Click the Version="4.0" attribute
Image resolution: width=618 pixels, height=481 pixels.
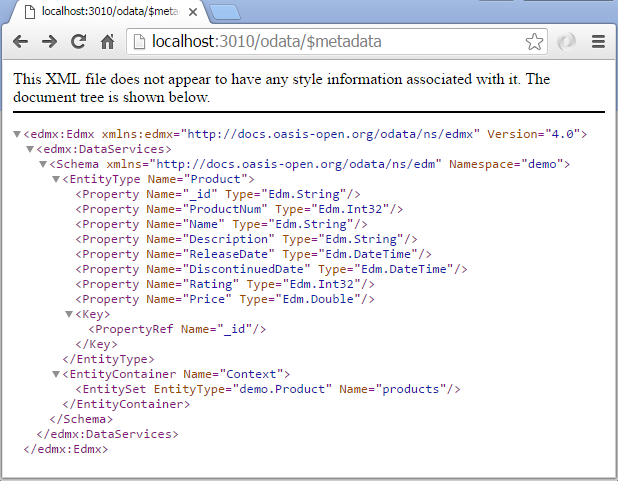click(533, 134)
